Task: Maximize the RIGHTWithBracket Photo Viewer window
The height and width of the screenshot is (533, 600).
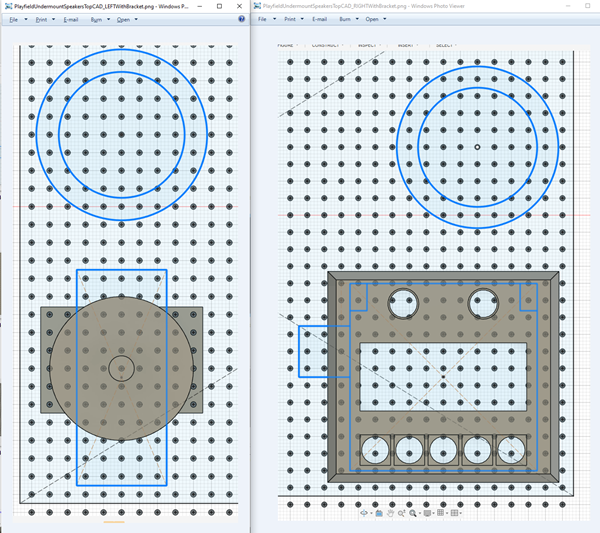Action: (x=587, y=6)
